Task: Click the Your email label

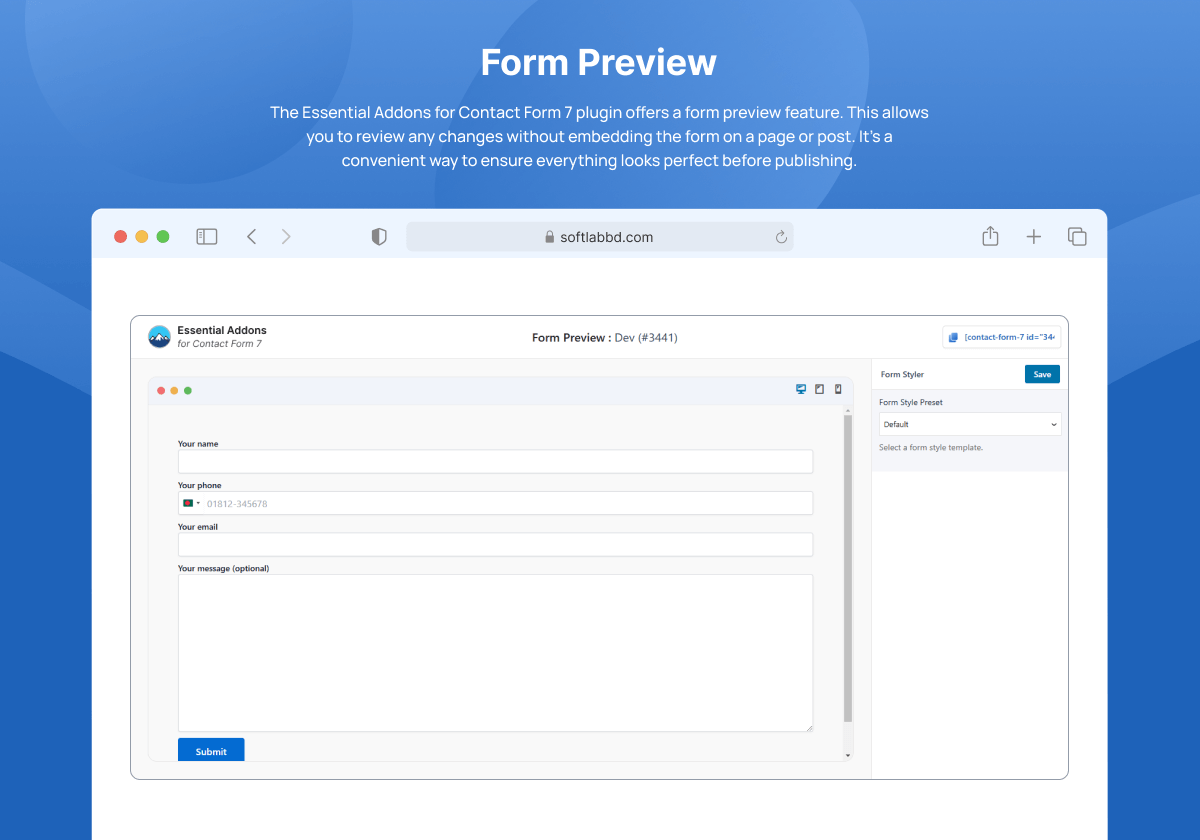Action: 198,526
